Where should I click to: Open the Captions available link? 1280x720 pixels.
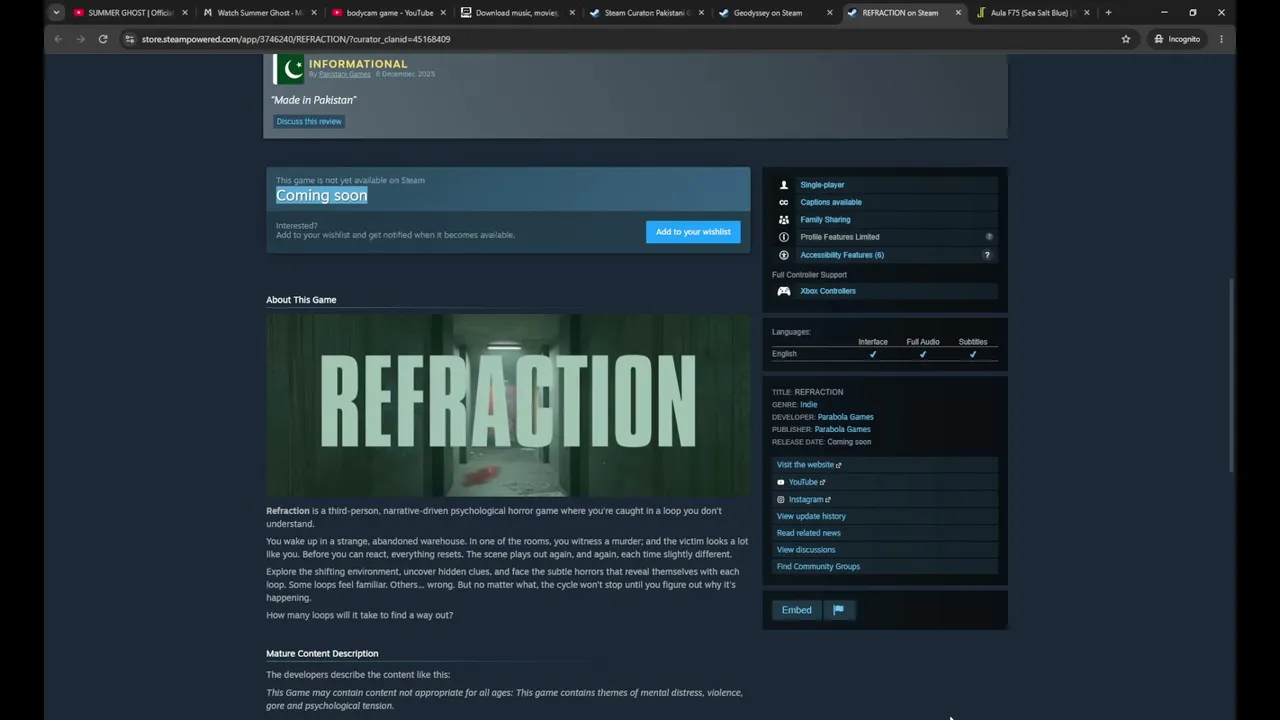click(831, 202)
